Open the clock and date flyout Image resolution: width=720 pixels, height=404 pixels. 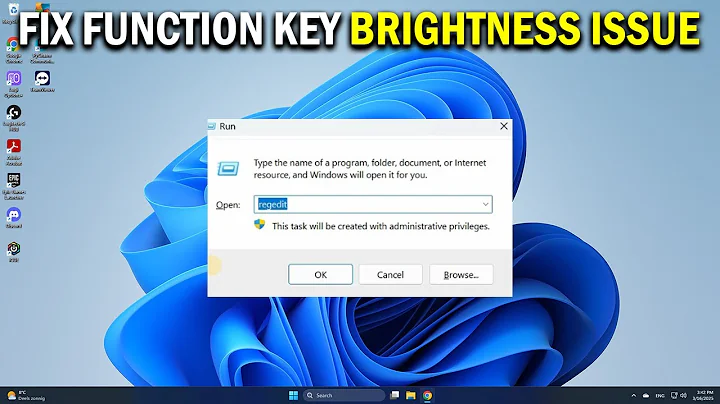704,396
